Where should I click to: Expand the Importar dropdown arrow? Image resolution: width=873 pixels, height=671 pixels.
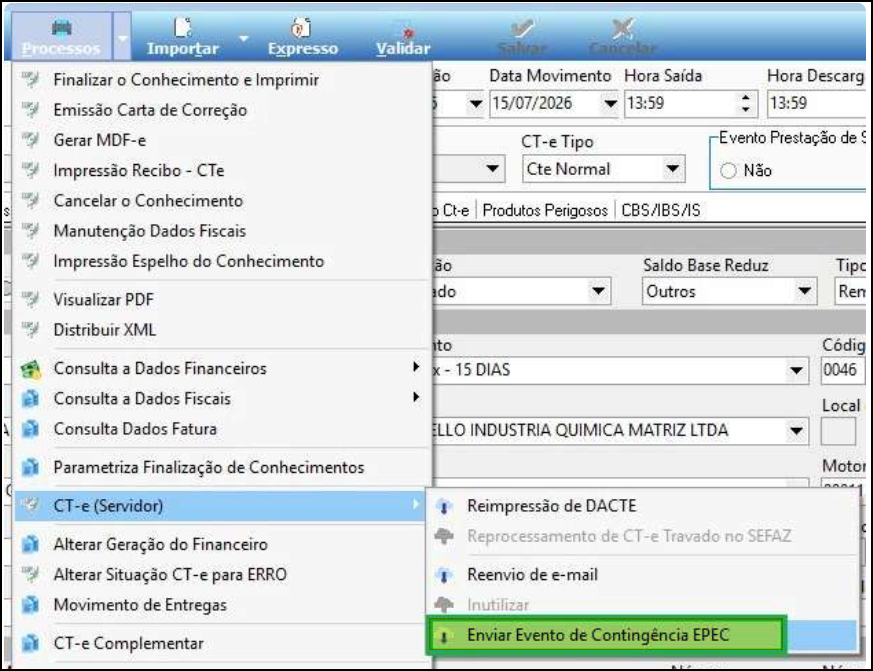243,38
